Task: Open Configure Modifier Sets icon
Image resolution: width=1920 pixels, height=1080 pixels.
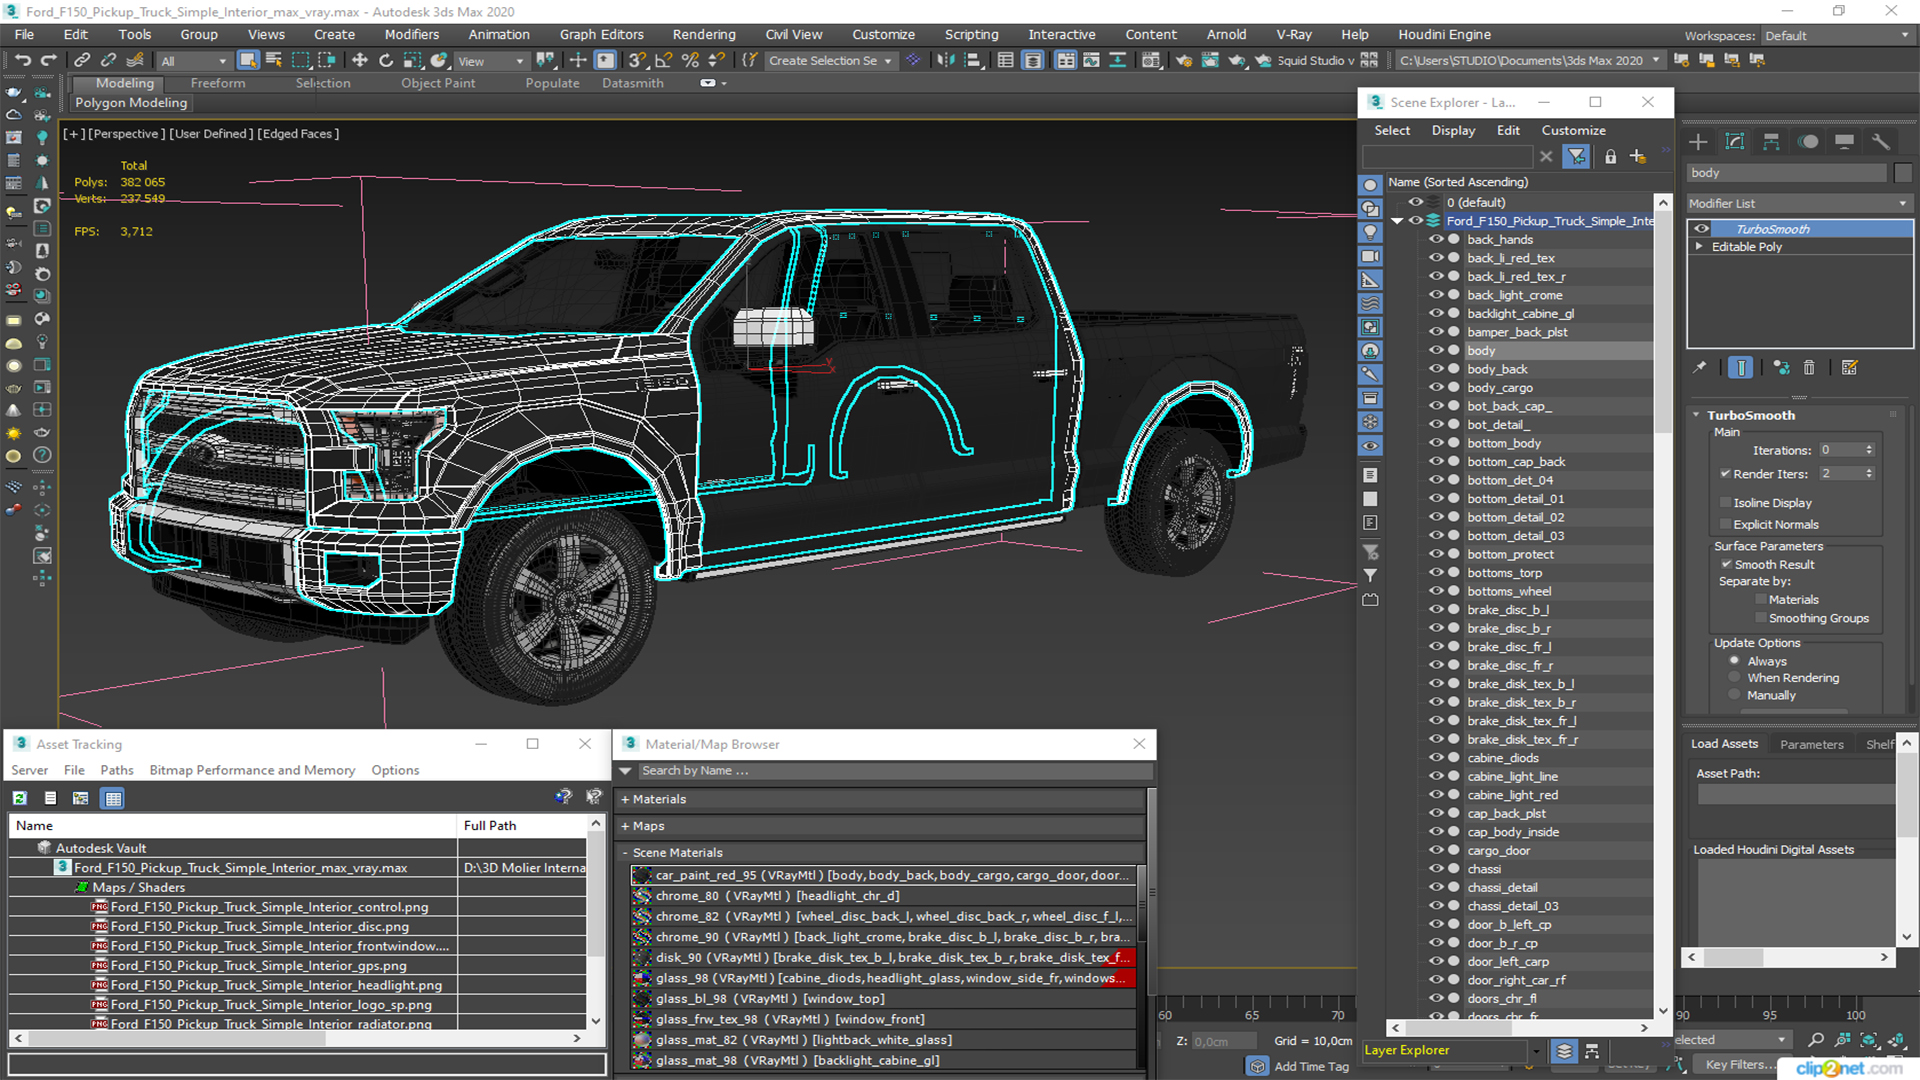Action: (1850, 367)
